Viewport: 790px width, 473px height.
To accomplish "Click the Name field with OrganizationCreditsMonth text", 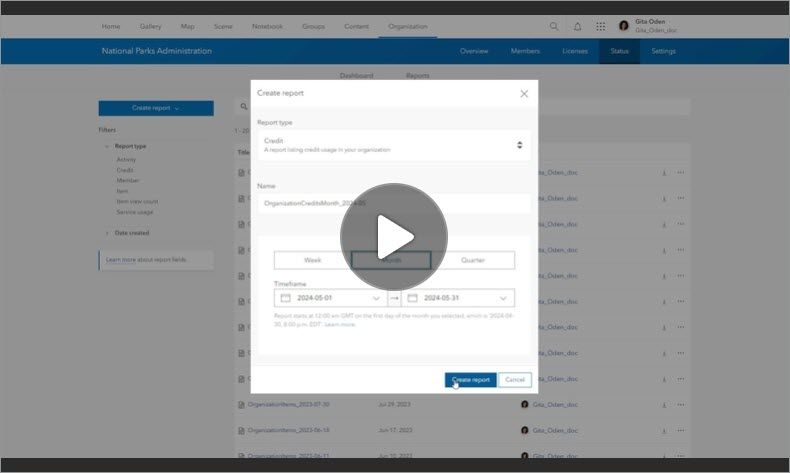I will tap(393, 203).
